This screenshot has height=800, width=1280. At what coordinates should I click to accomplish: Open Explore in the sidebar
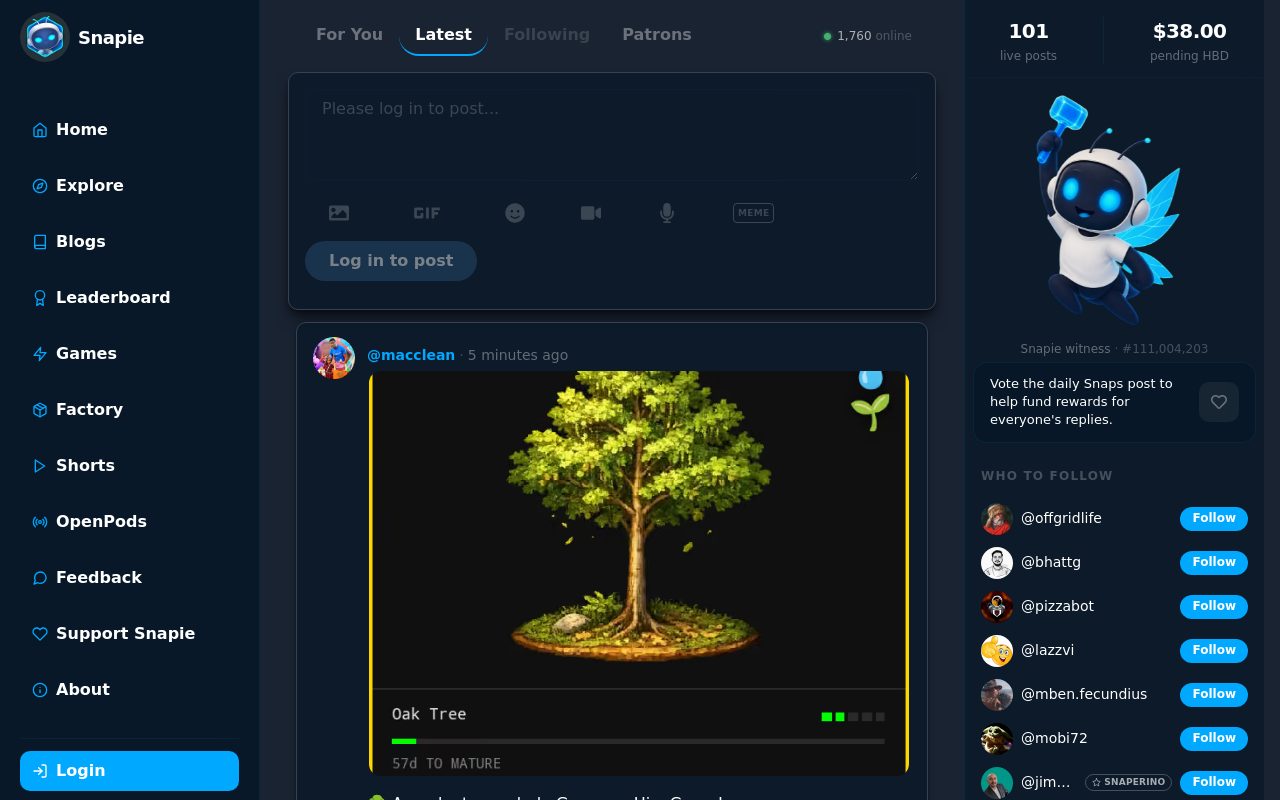point(129,185)
